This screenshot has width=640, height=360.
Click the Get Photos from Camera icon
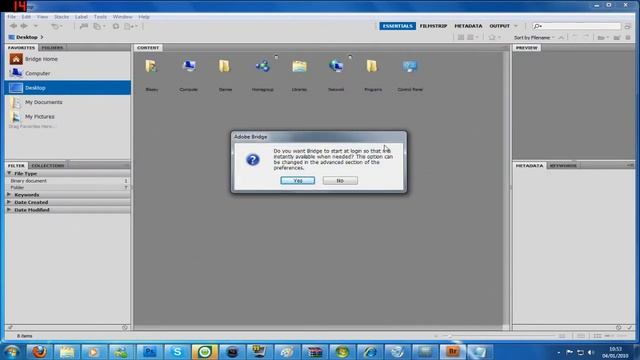pyautogui.click(x=84, y=26)
